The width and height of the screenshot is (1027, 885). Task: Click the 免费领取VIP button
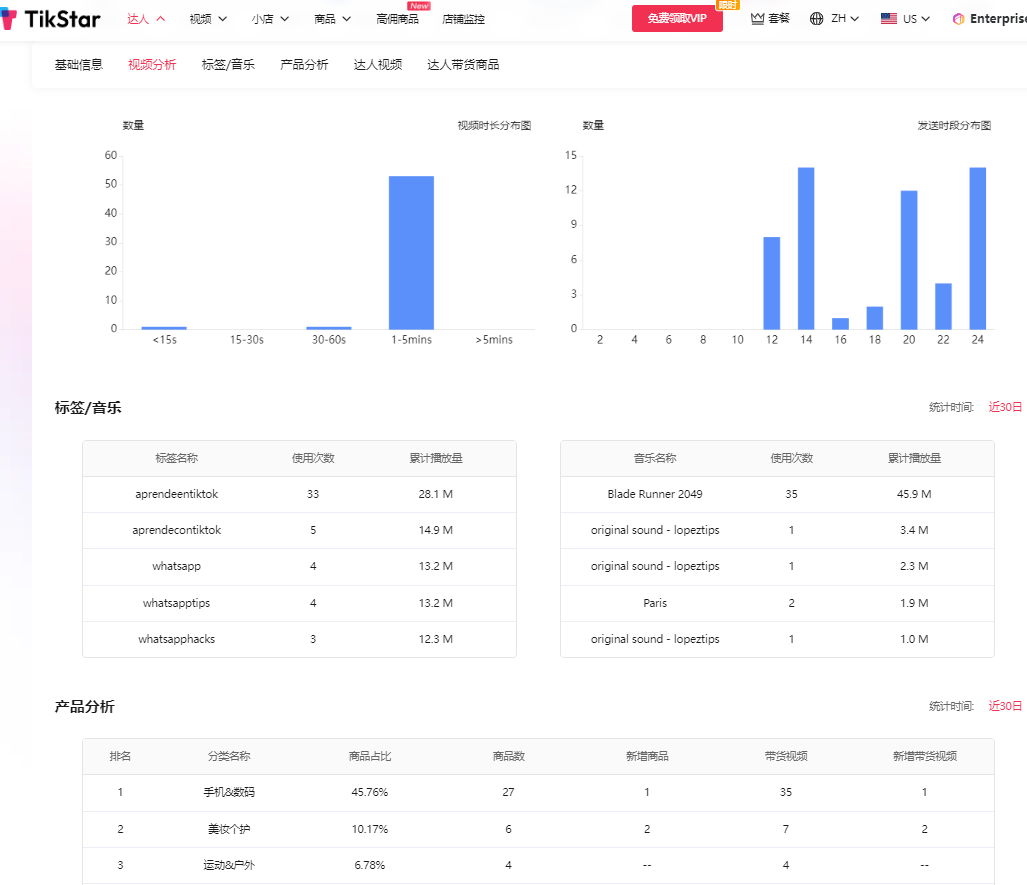677,18
